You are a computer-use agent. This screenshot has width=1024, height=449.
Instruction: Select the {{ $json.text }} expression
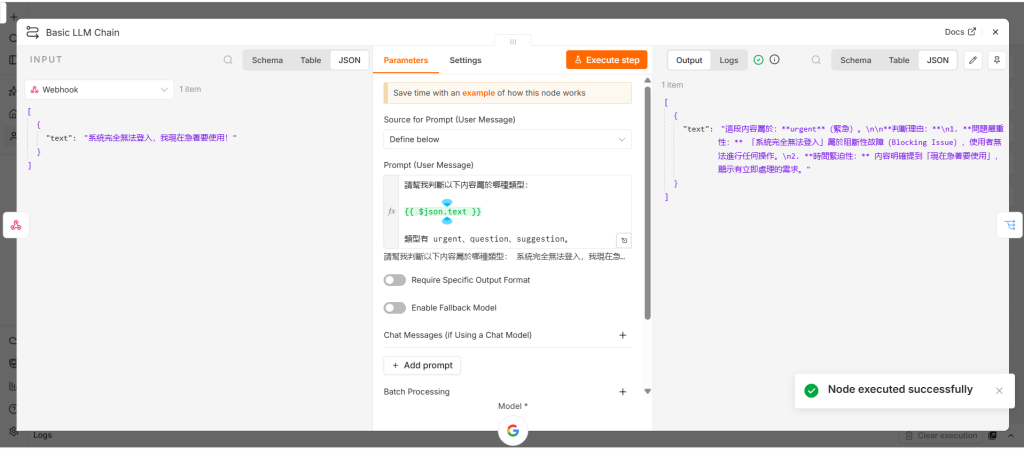[443, 212]
